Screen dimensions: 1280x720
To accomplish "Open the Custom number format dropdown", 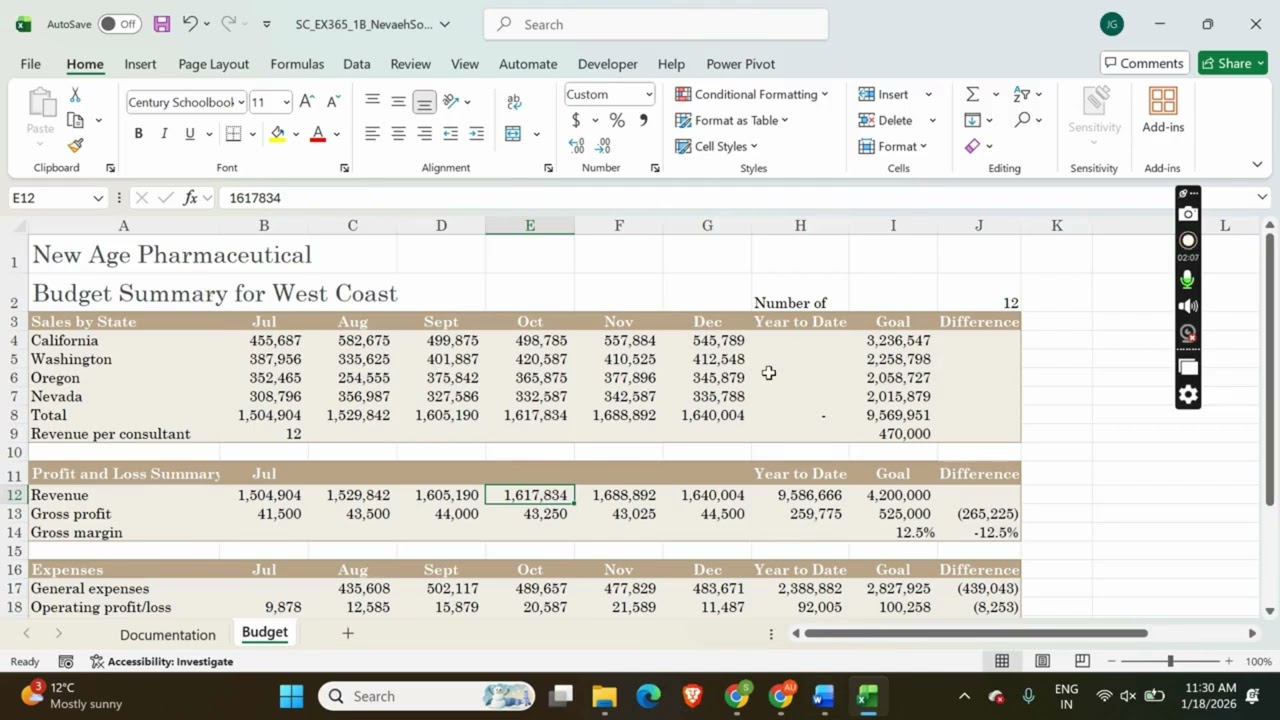I will point(648,94).
